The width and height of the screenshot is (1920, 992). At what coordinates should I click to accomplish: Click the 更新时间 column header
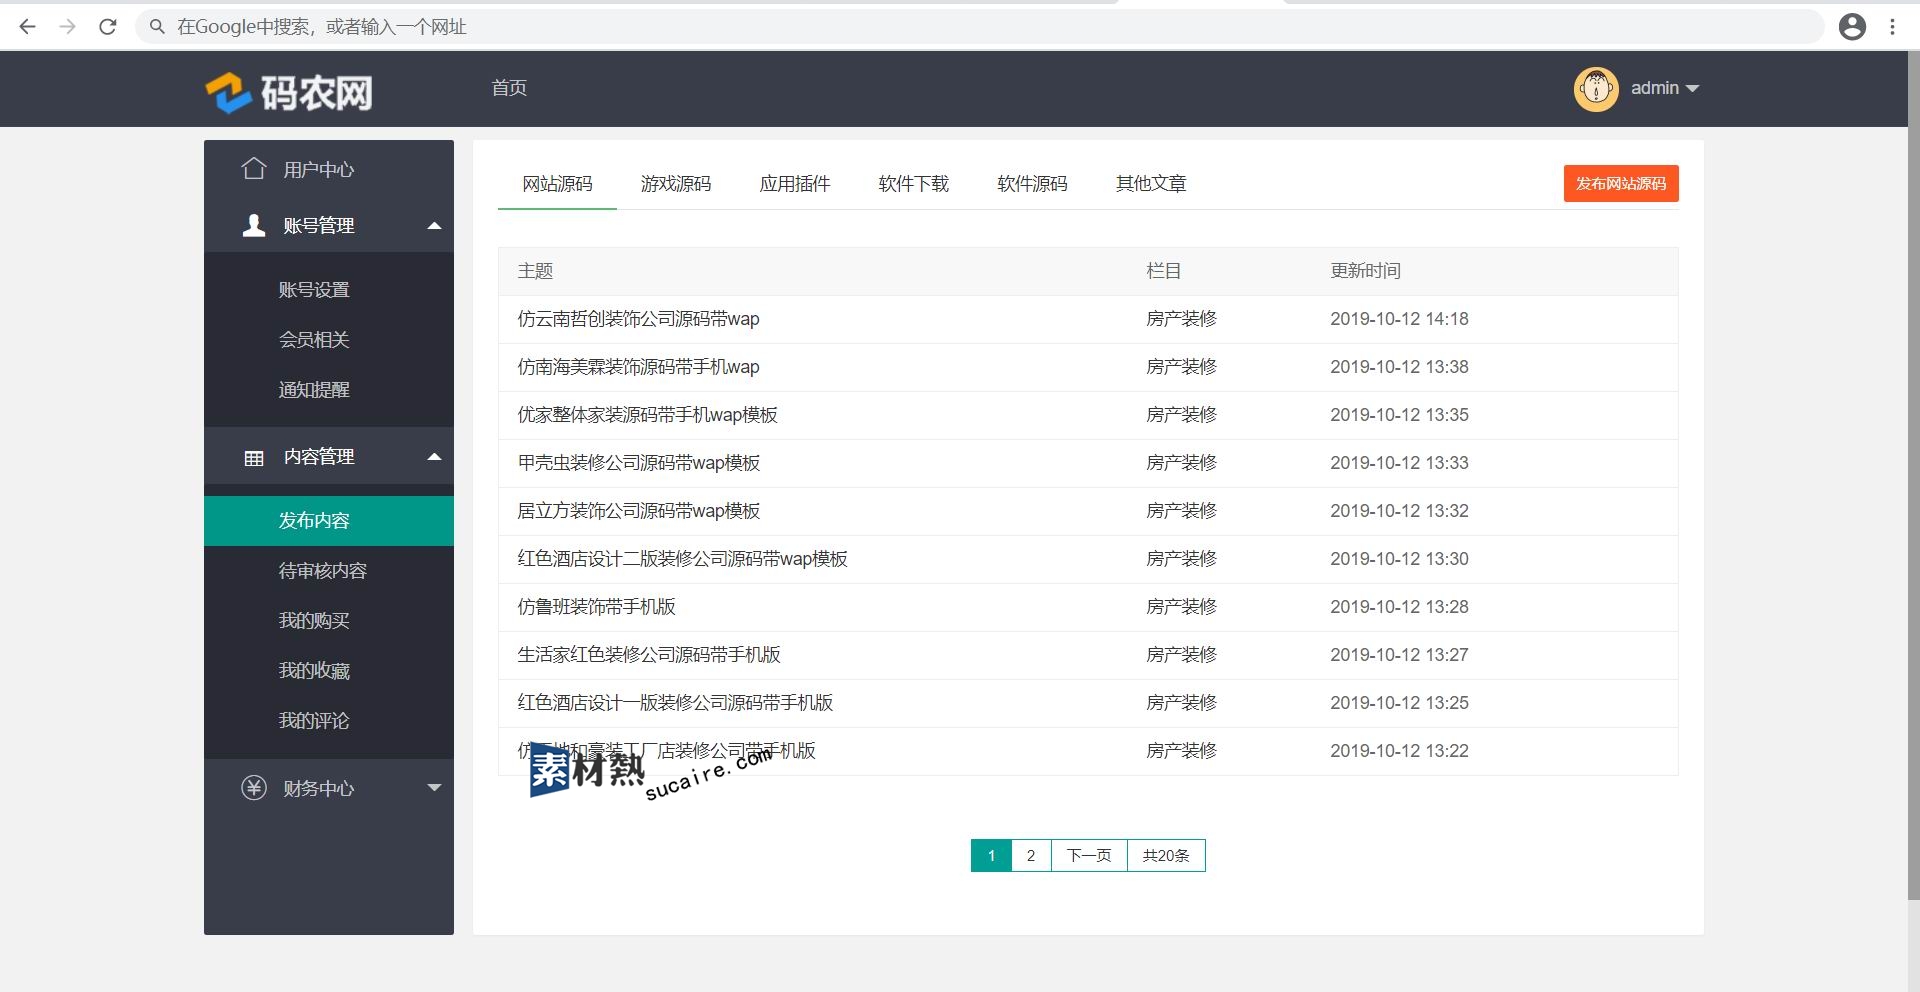[1365, 271]
